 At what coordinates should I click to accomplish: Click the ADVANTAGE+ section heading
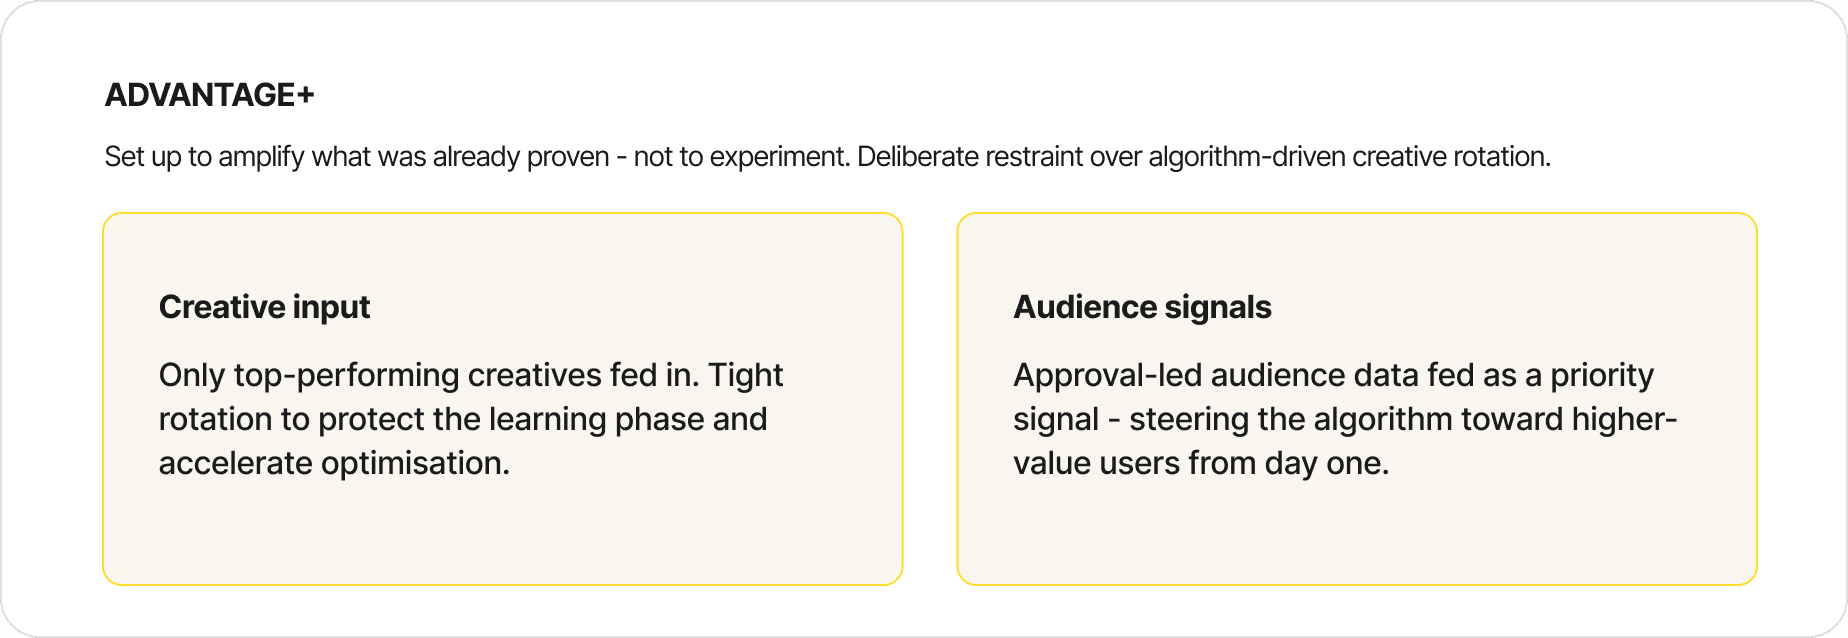tap(210, 95)
